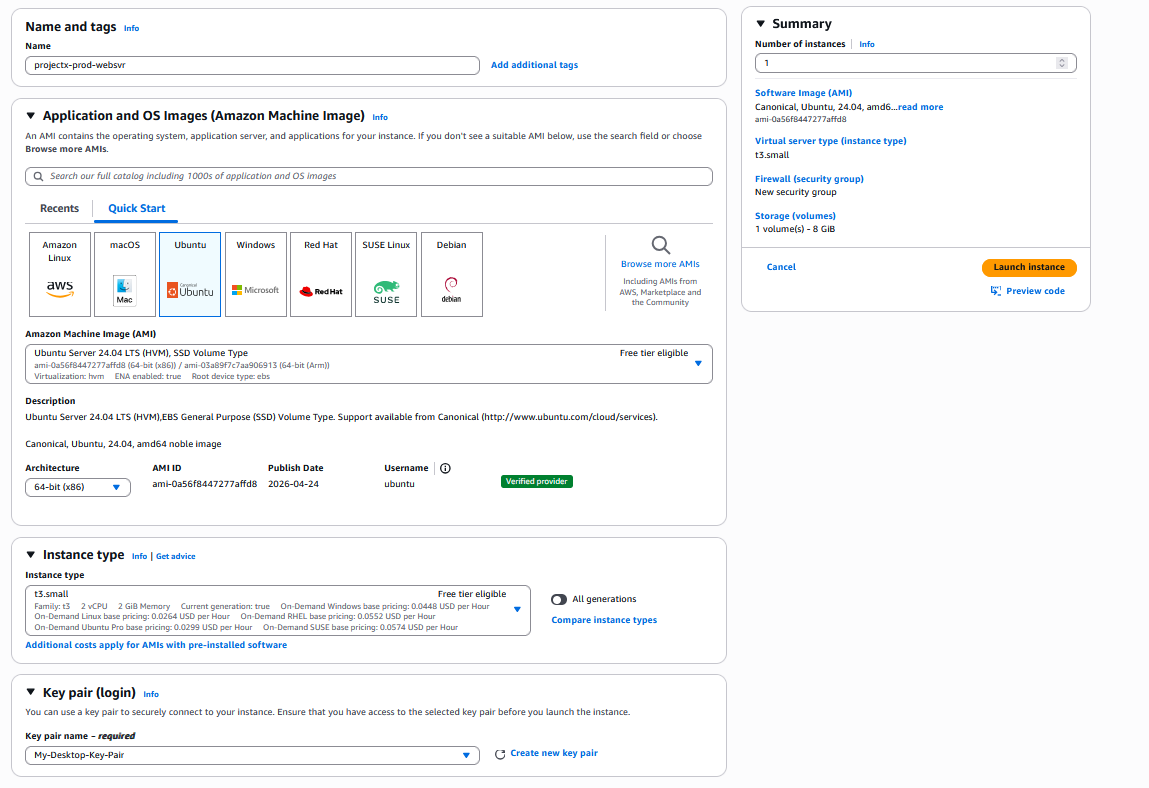Select the Amazon Linux AMI tile
Screen dimensions: 1149x788
tap(60, 274)
